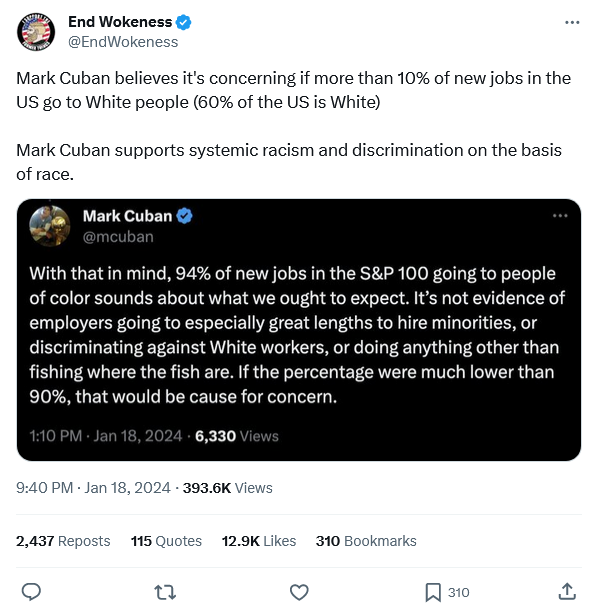View the 12.9K Likes list
This screenshot has width=598, height=615.
(x=259, y=541)
